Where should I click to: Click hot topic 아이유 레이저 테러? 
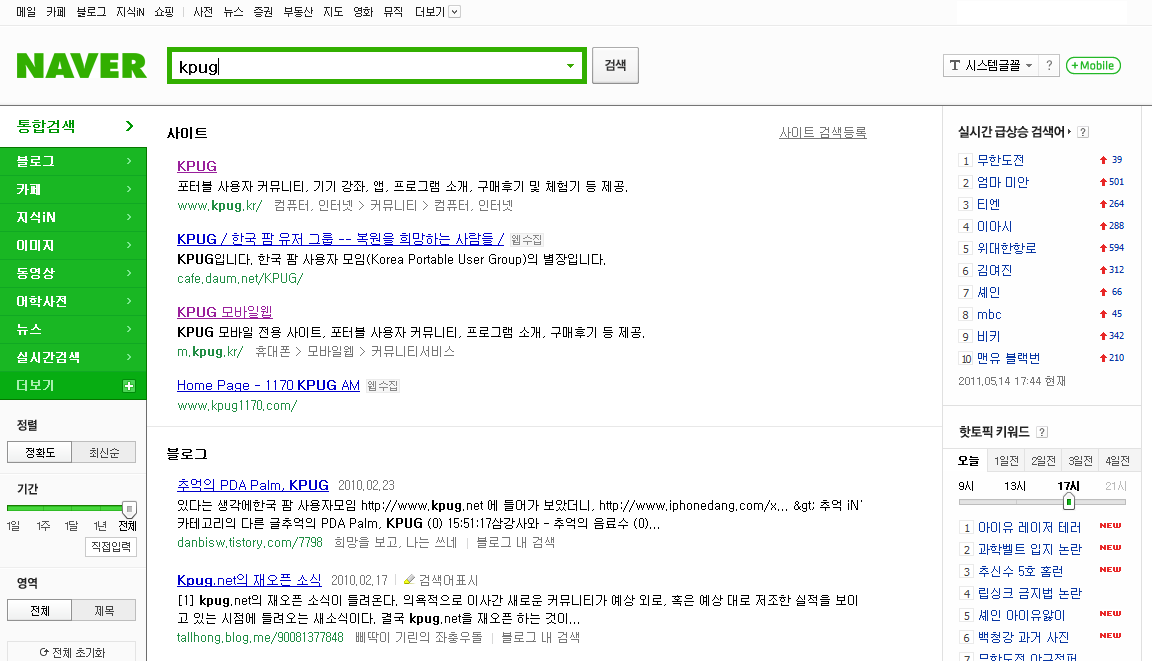tap(1029, 527)
